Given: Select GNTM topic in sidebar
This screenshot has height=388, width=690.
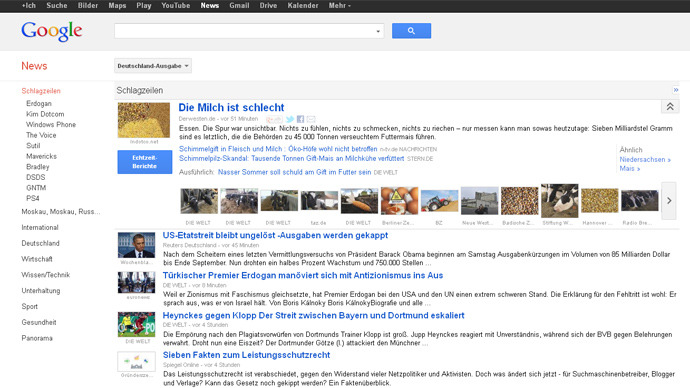Looking at the screenshot, I should coord(36,188).
